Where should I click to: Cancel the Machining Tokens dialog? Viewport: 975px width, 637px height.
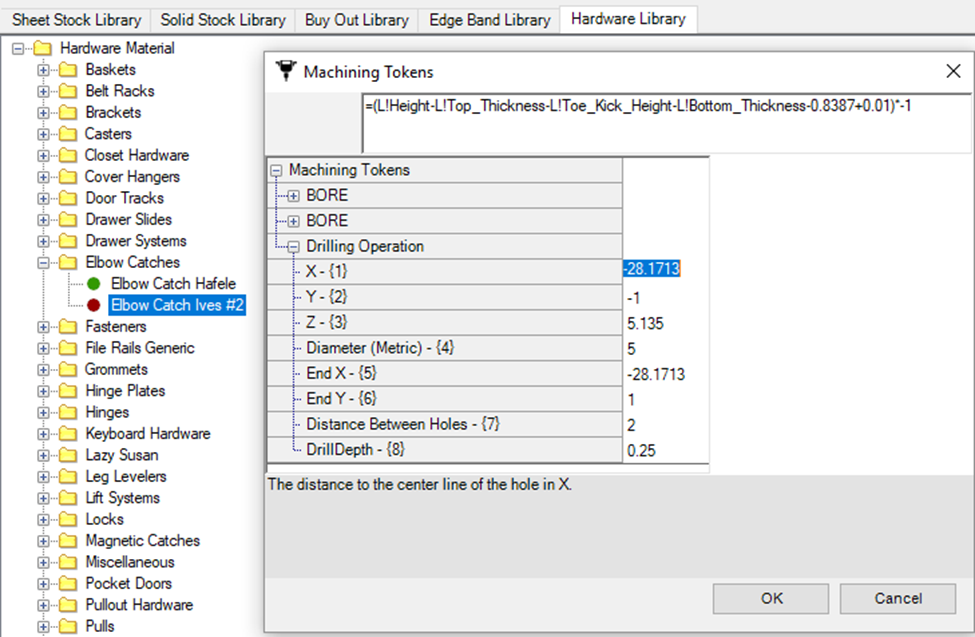[897, 598]
